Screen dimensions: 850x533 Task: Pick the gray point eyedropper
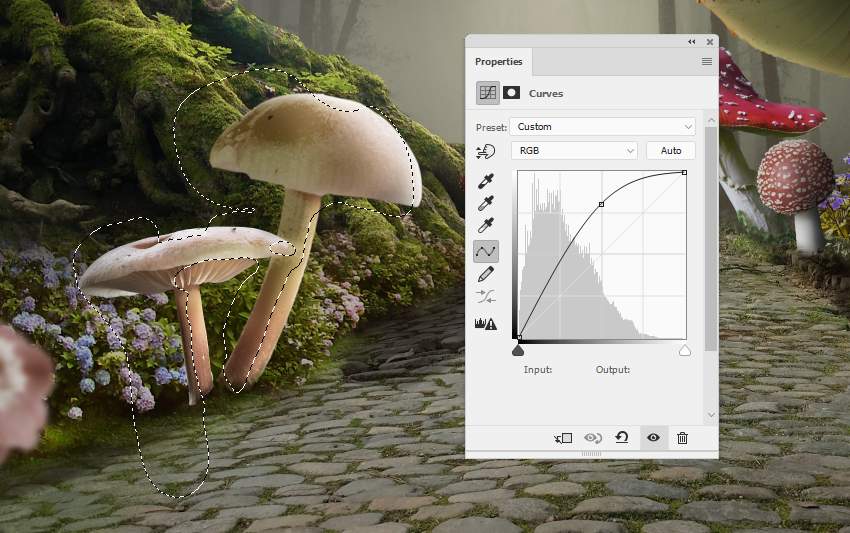486,203
